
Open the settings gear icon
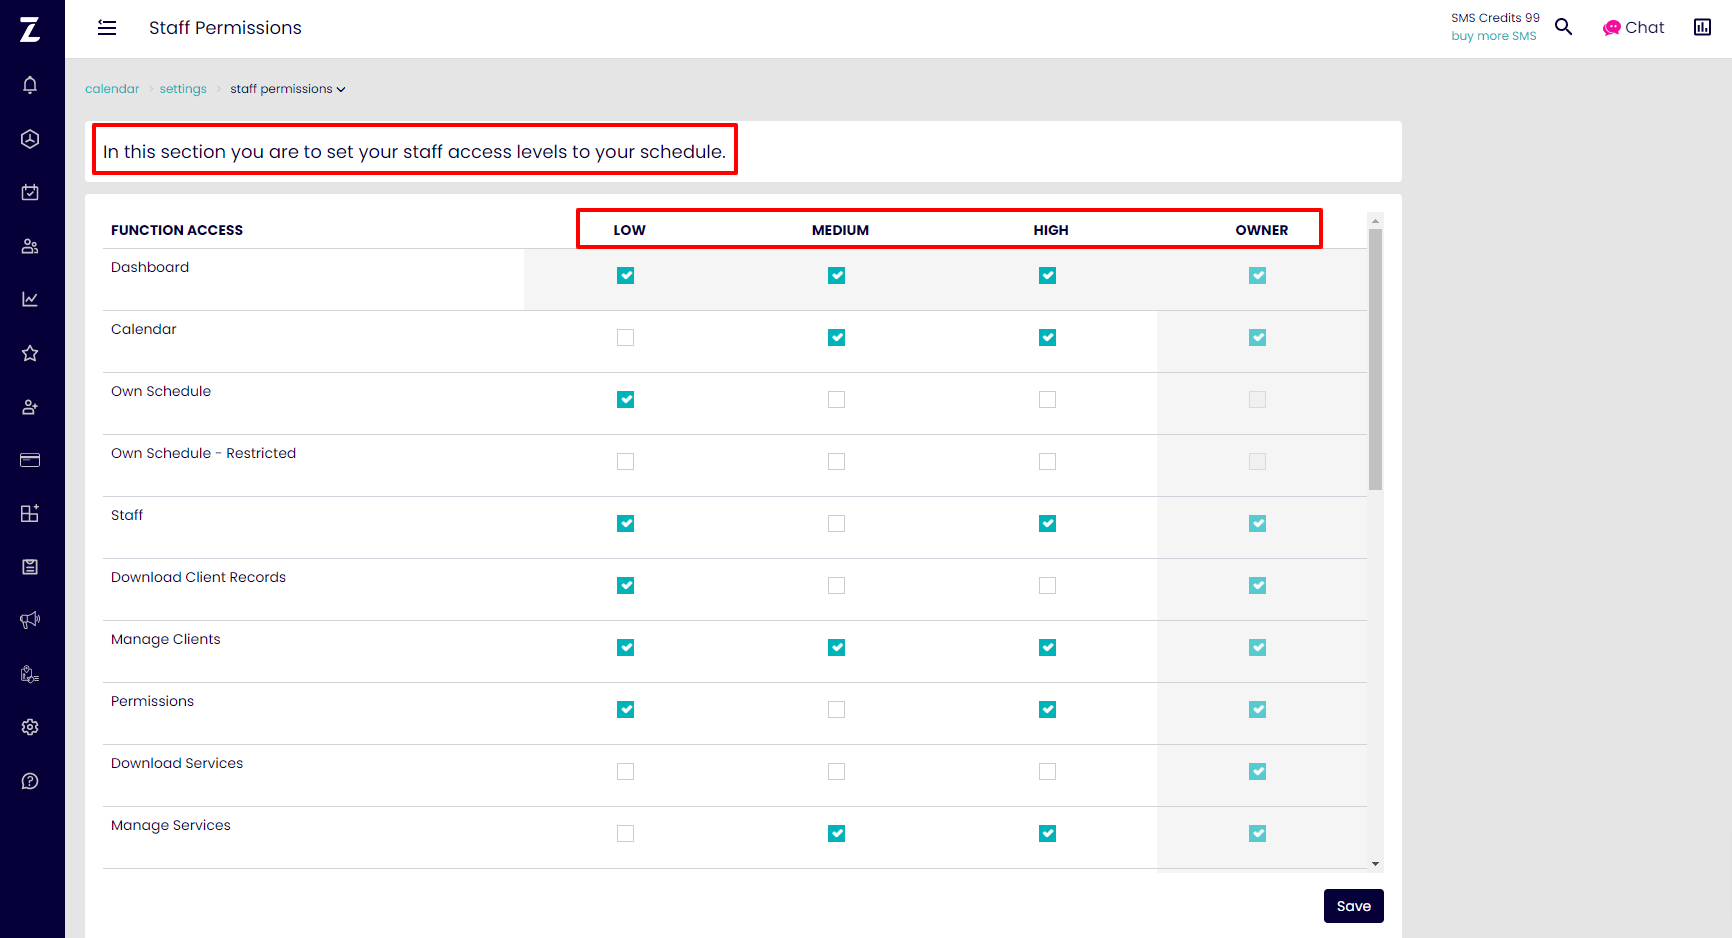(30, 727)
